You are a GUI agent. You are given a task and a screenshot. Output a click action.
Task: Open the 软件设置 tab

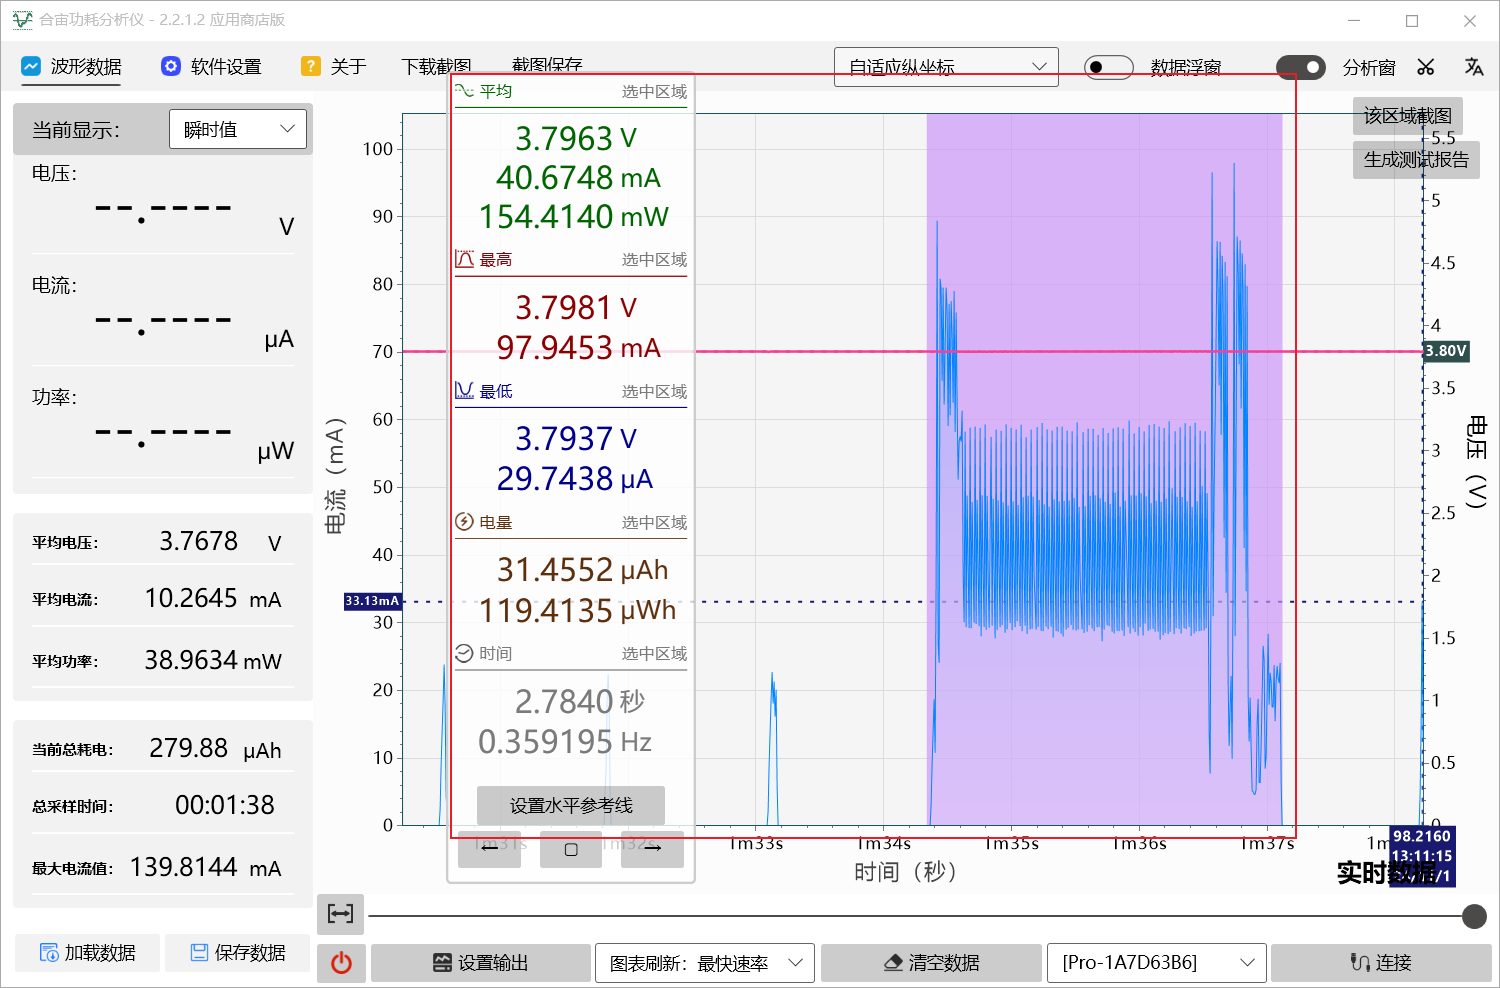[x=211, y=66]
